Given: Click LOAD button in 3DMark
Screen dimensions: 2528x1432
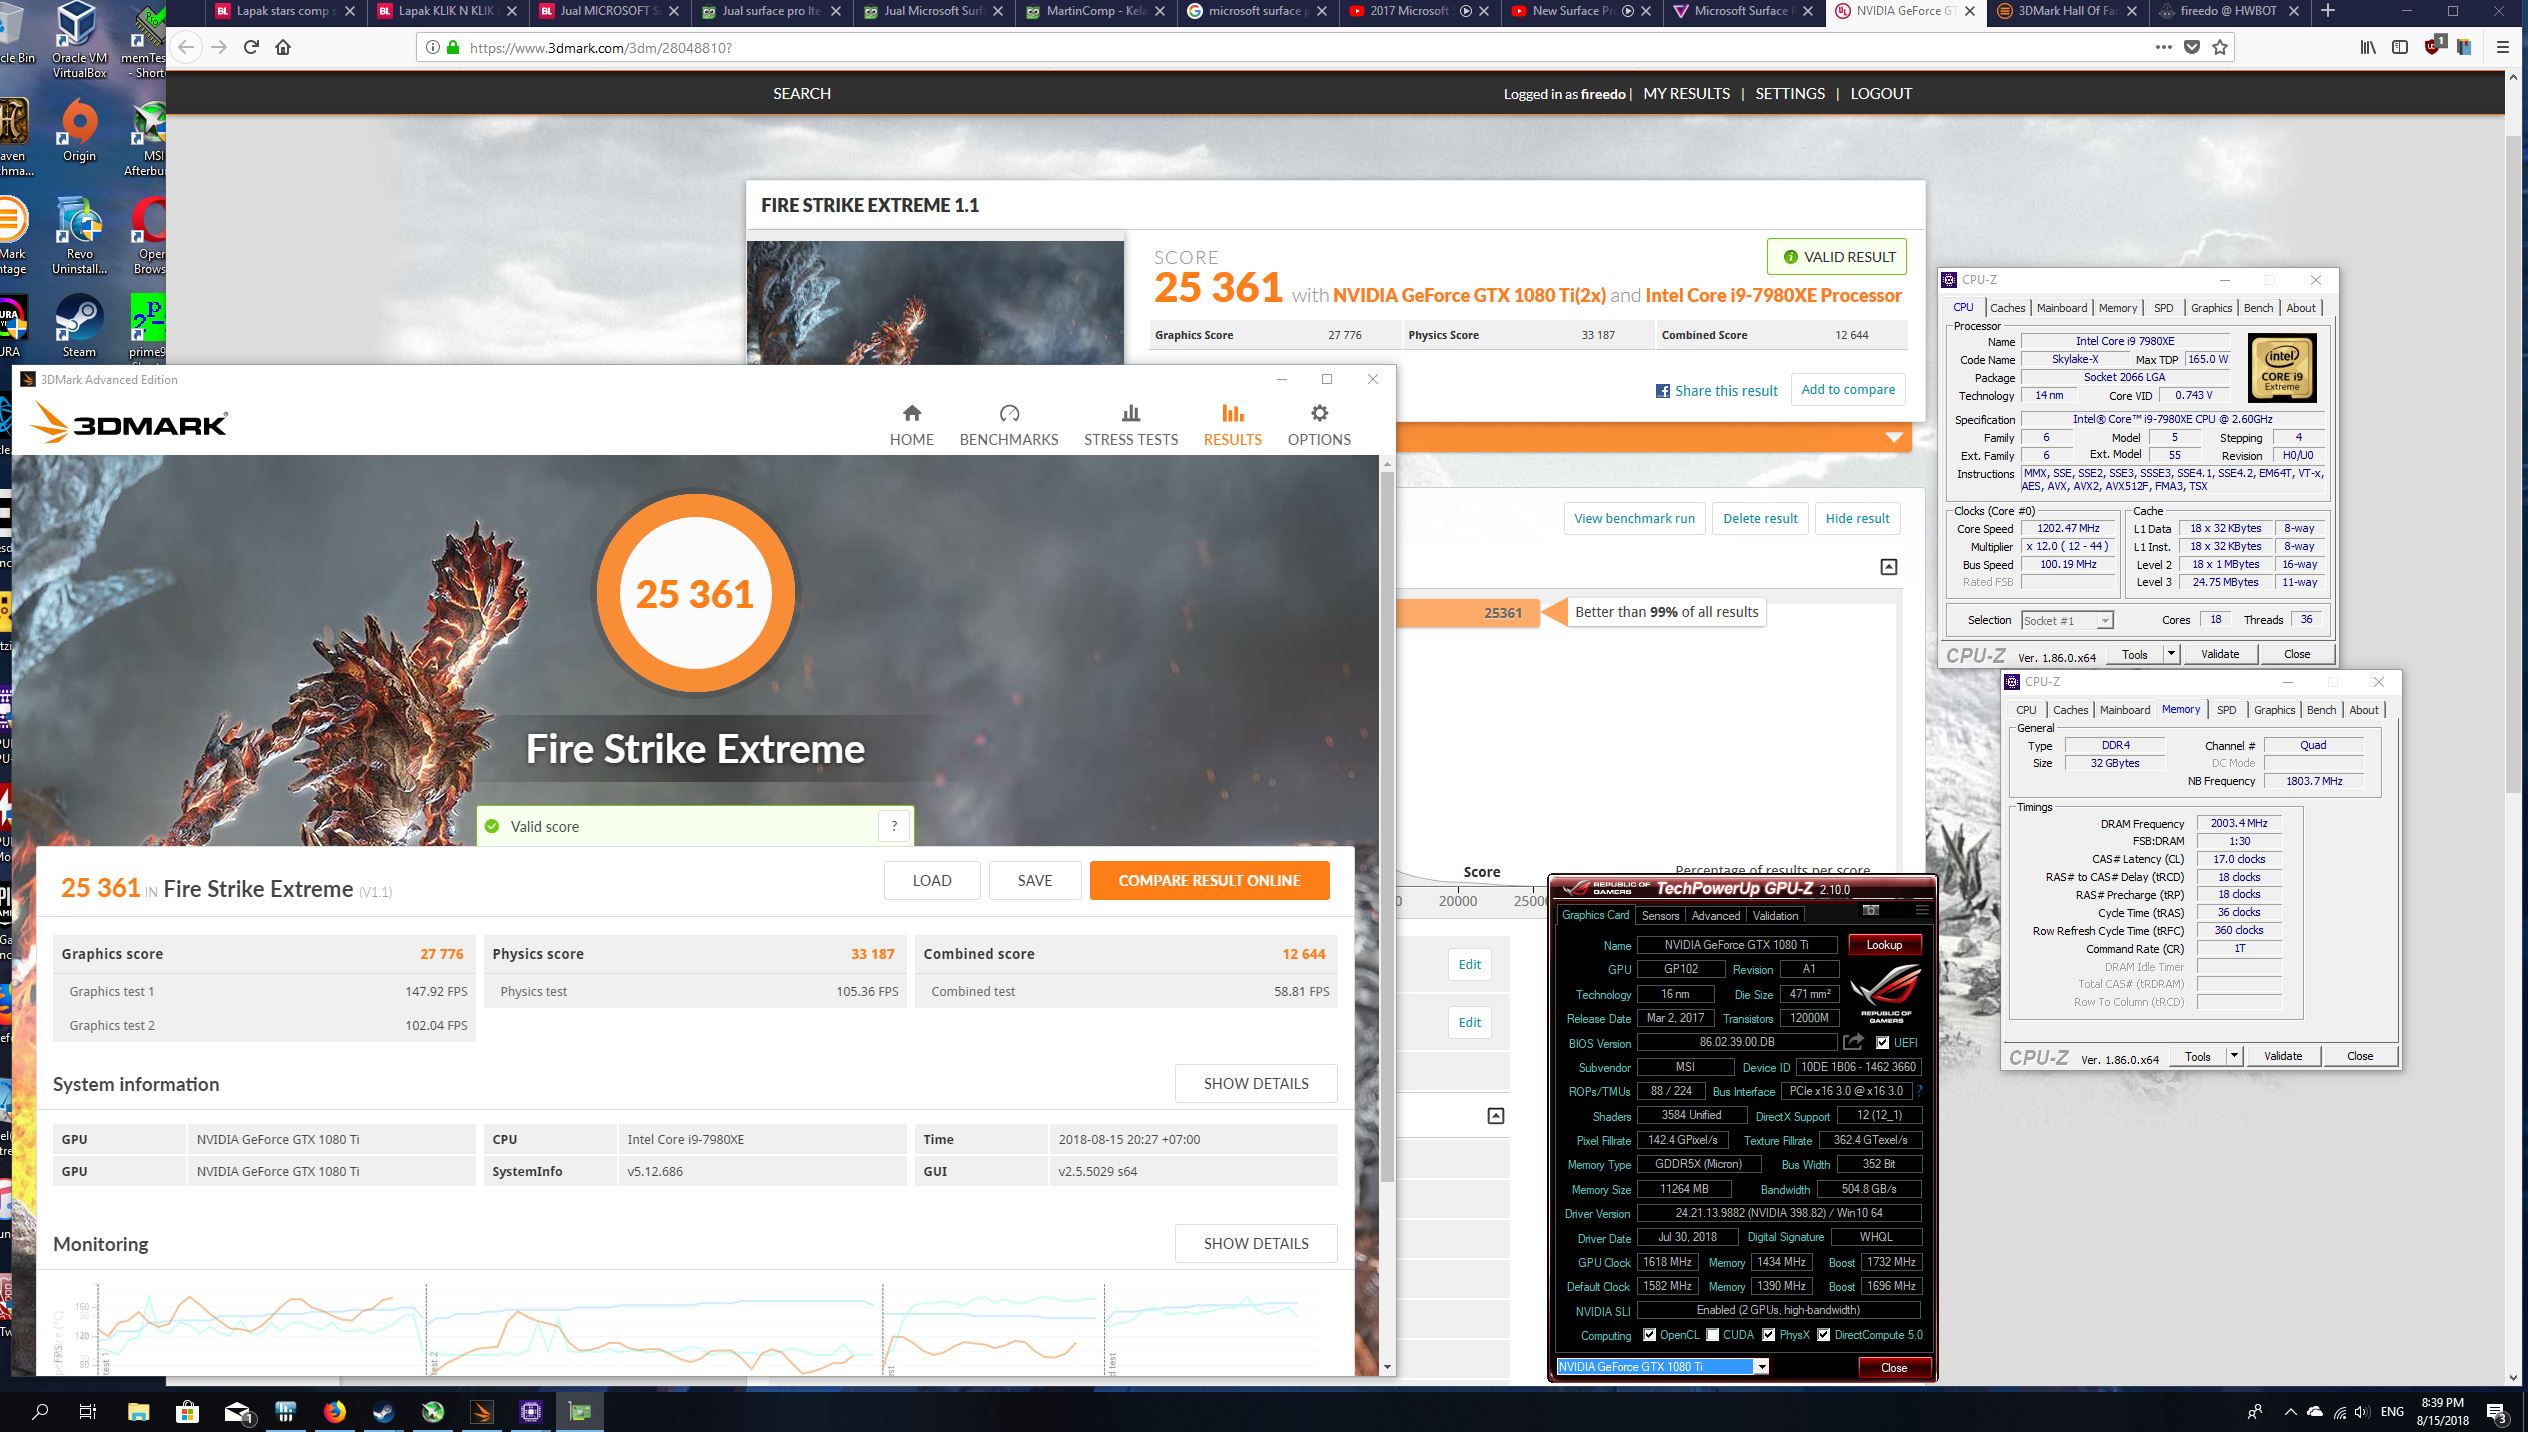Looking at the screenshot, I should [x=931, y=880].
